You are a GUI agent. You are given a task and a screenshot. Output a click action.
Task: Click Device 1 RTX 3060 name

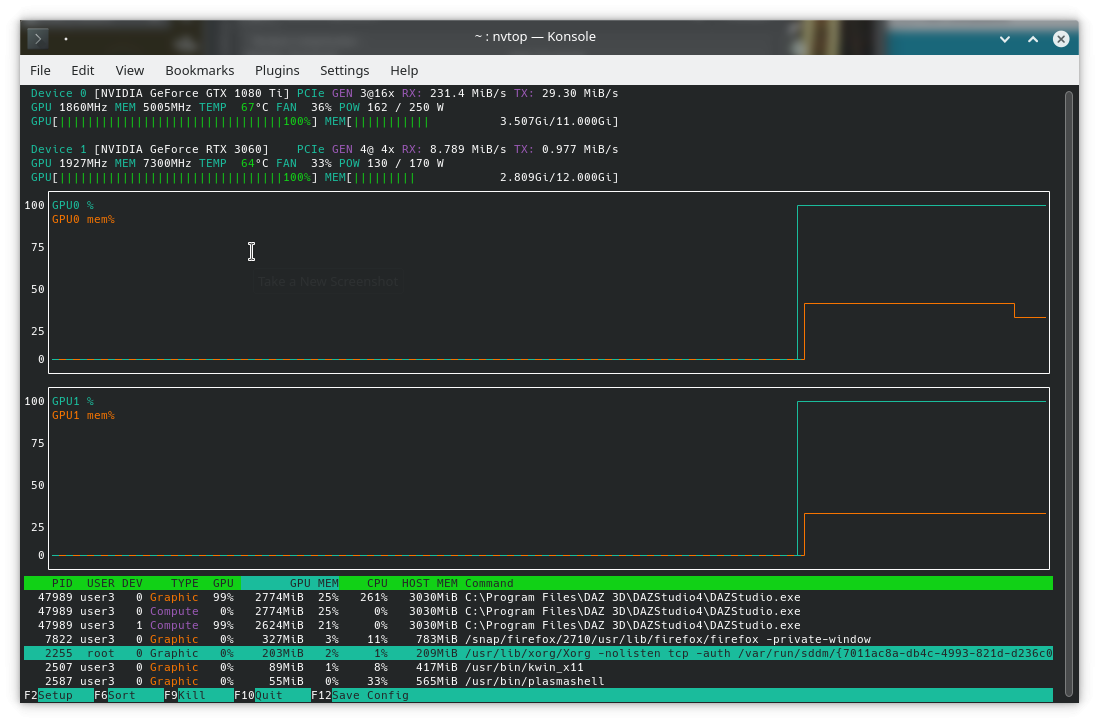(181, 149)
